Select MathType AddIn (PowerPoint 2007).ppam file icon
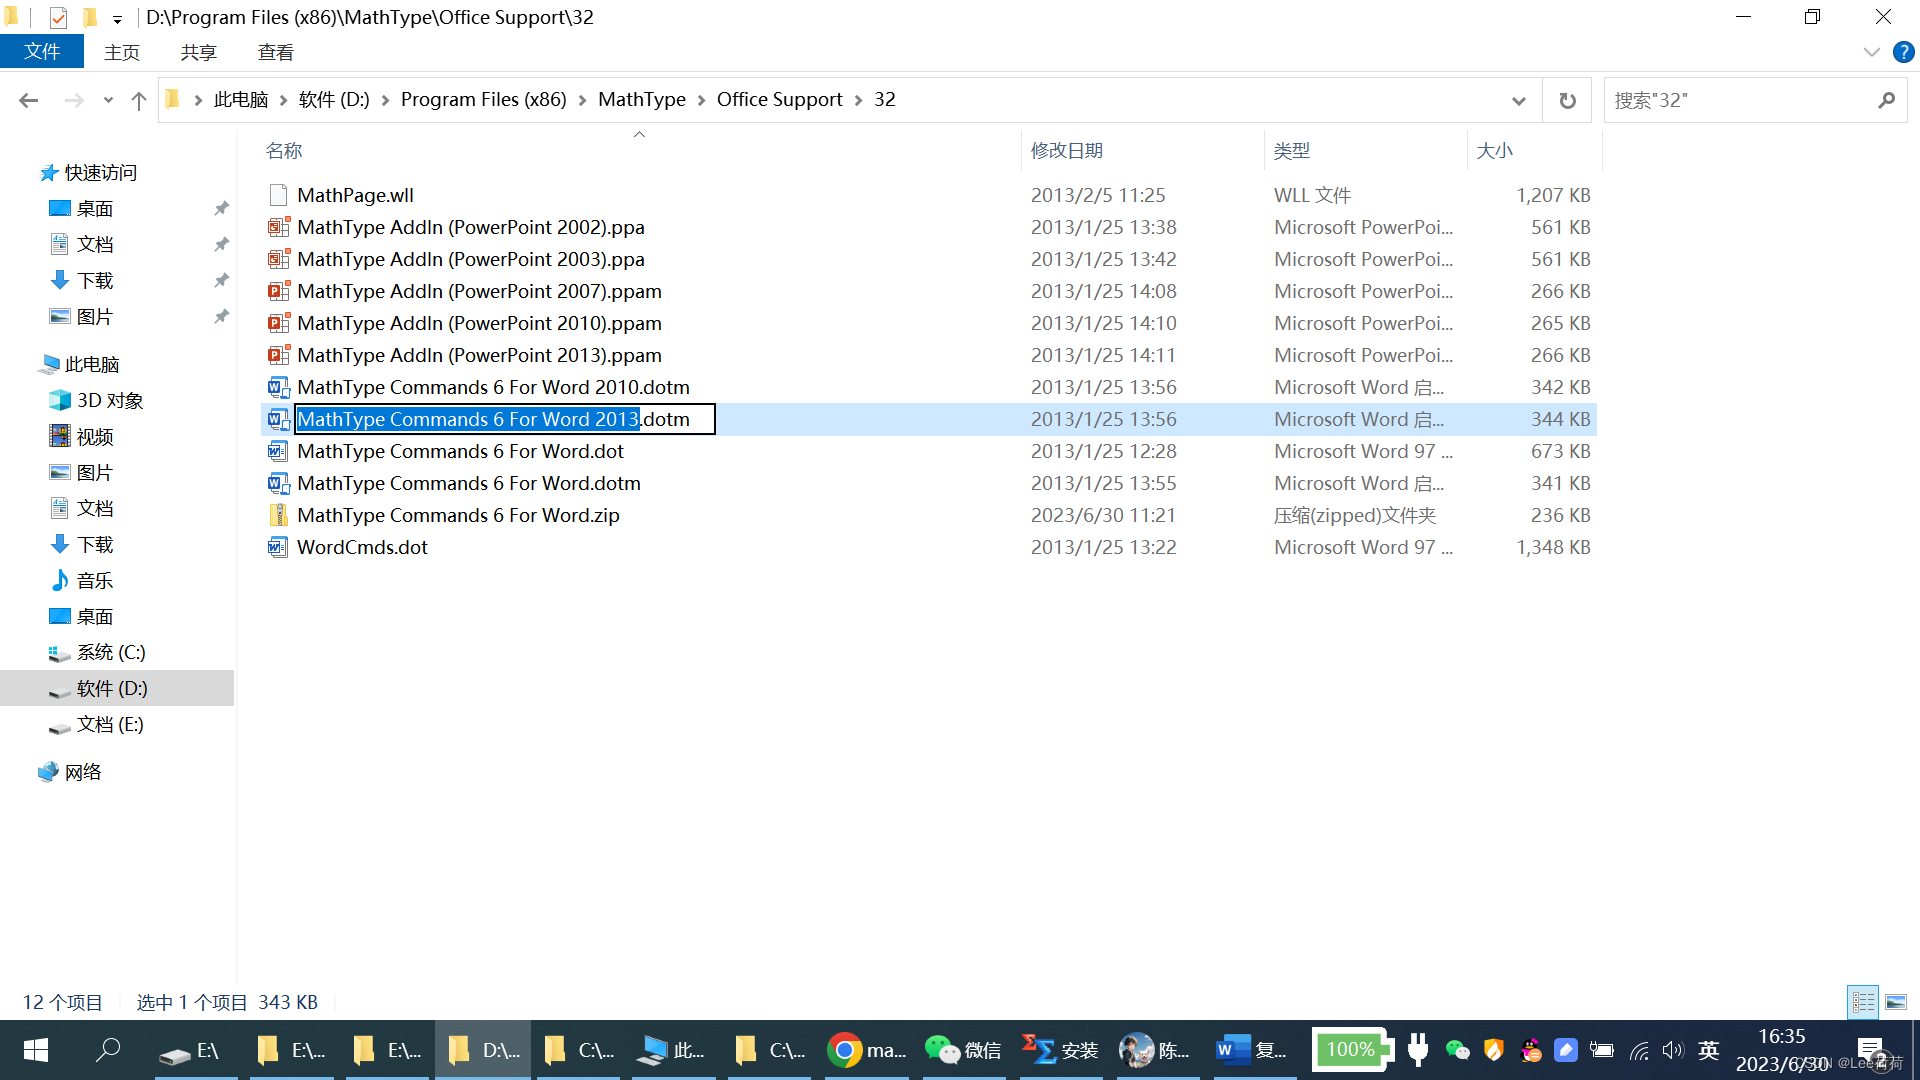Viewport: 1920px width, 1080px height. point(278,291)
